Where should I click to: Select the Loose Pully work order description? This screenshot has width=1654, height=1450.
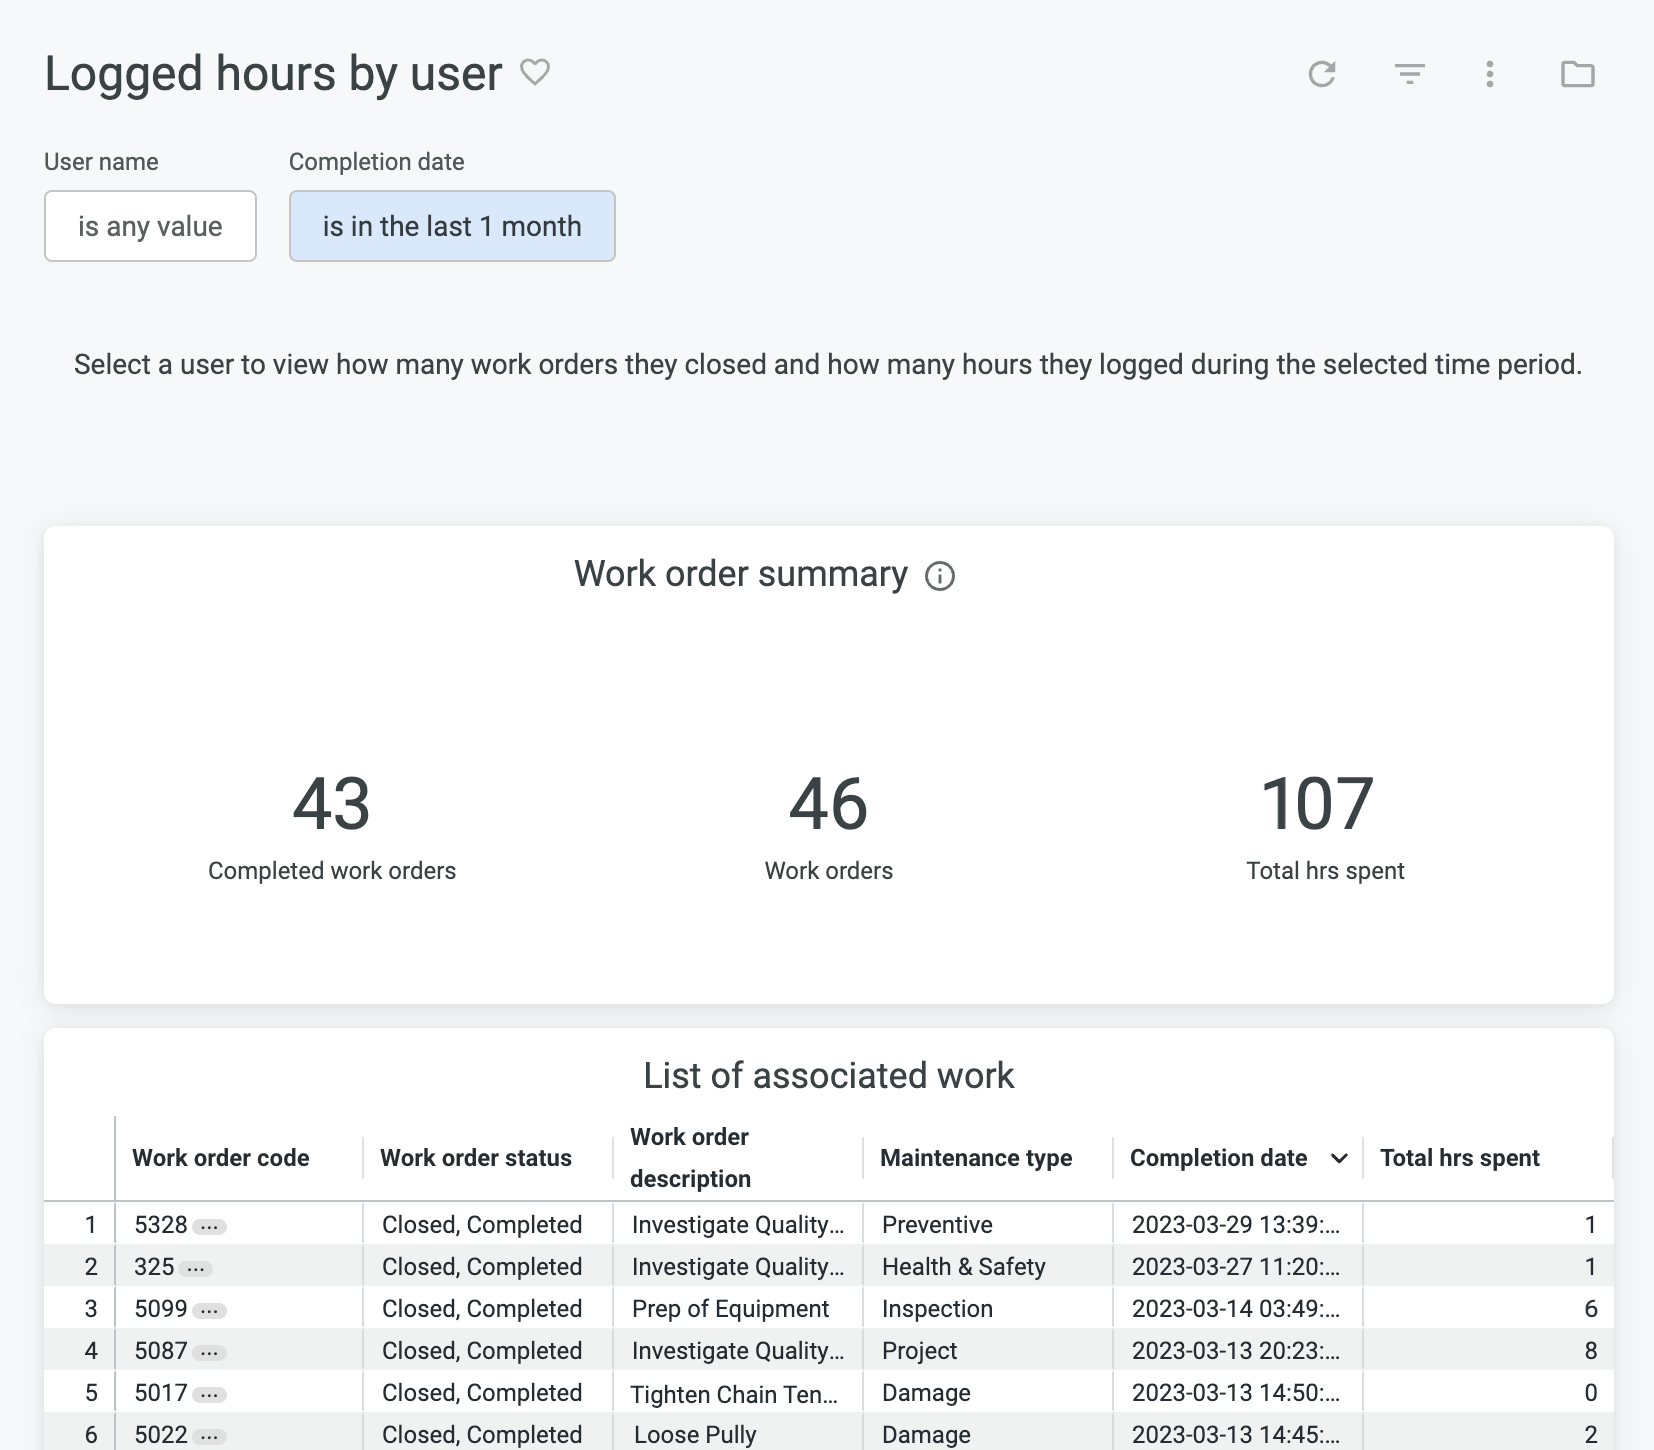(x=693, y=1434)
